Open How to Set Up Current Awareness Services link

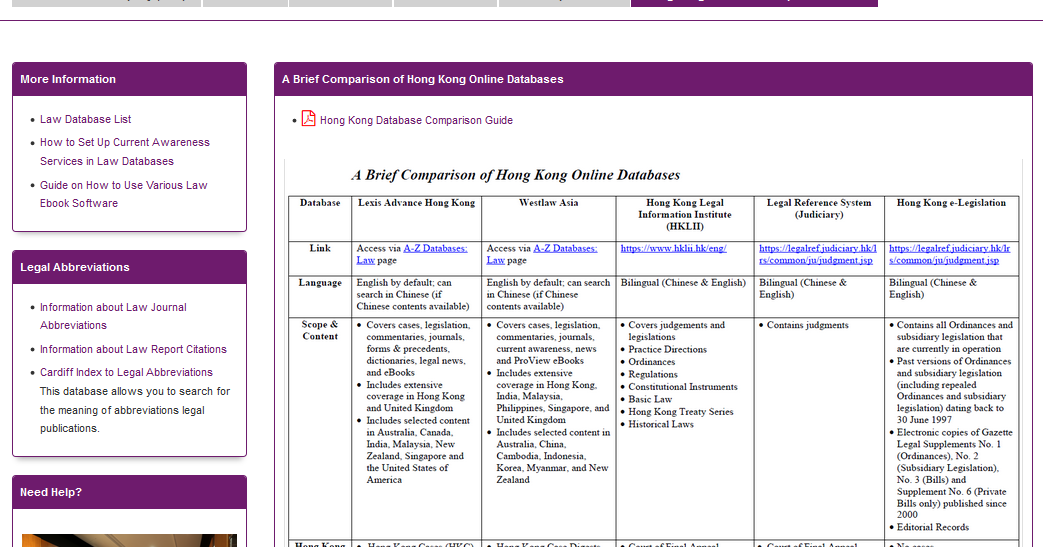tap(124, 152)
